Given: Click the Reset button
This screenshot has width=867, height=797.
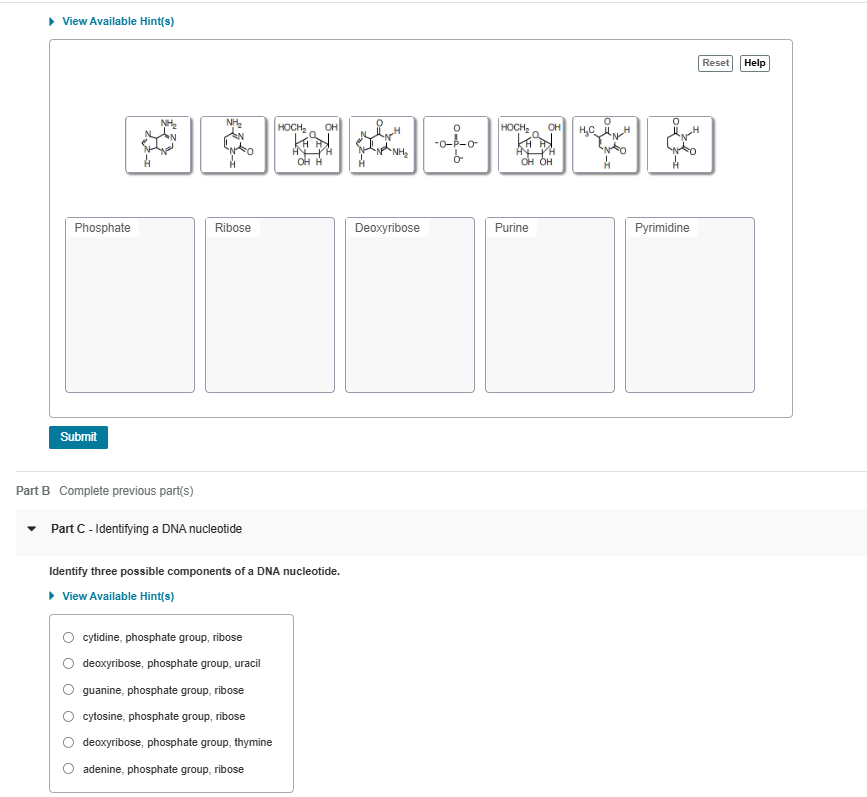Looking at the screenshot, I should [716, 63].
